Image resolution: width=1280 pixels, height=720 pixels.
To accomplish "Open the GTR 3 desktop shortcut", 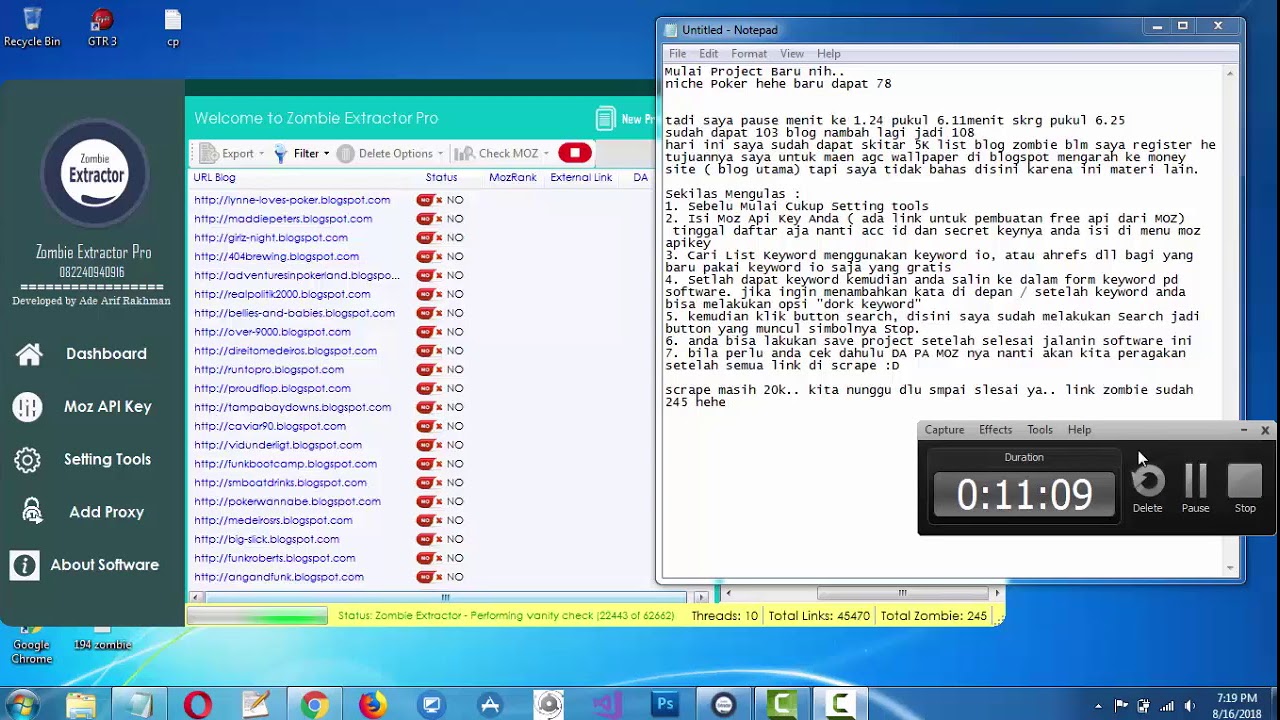I will pyautogui.click(x=102, y=28).
